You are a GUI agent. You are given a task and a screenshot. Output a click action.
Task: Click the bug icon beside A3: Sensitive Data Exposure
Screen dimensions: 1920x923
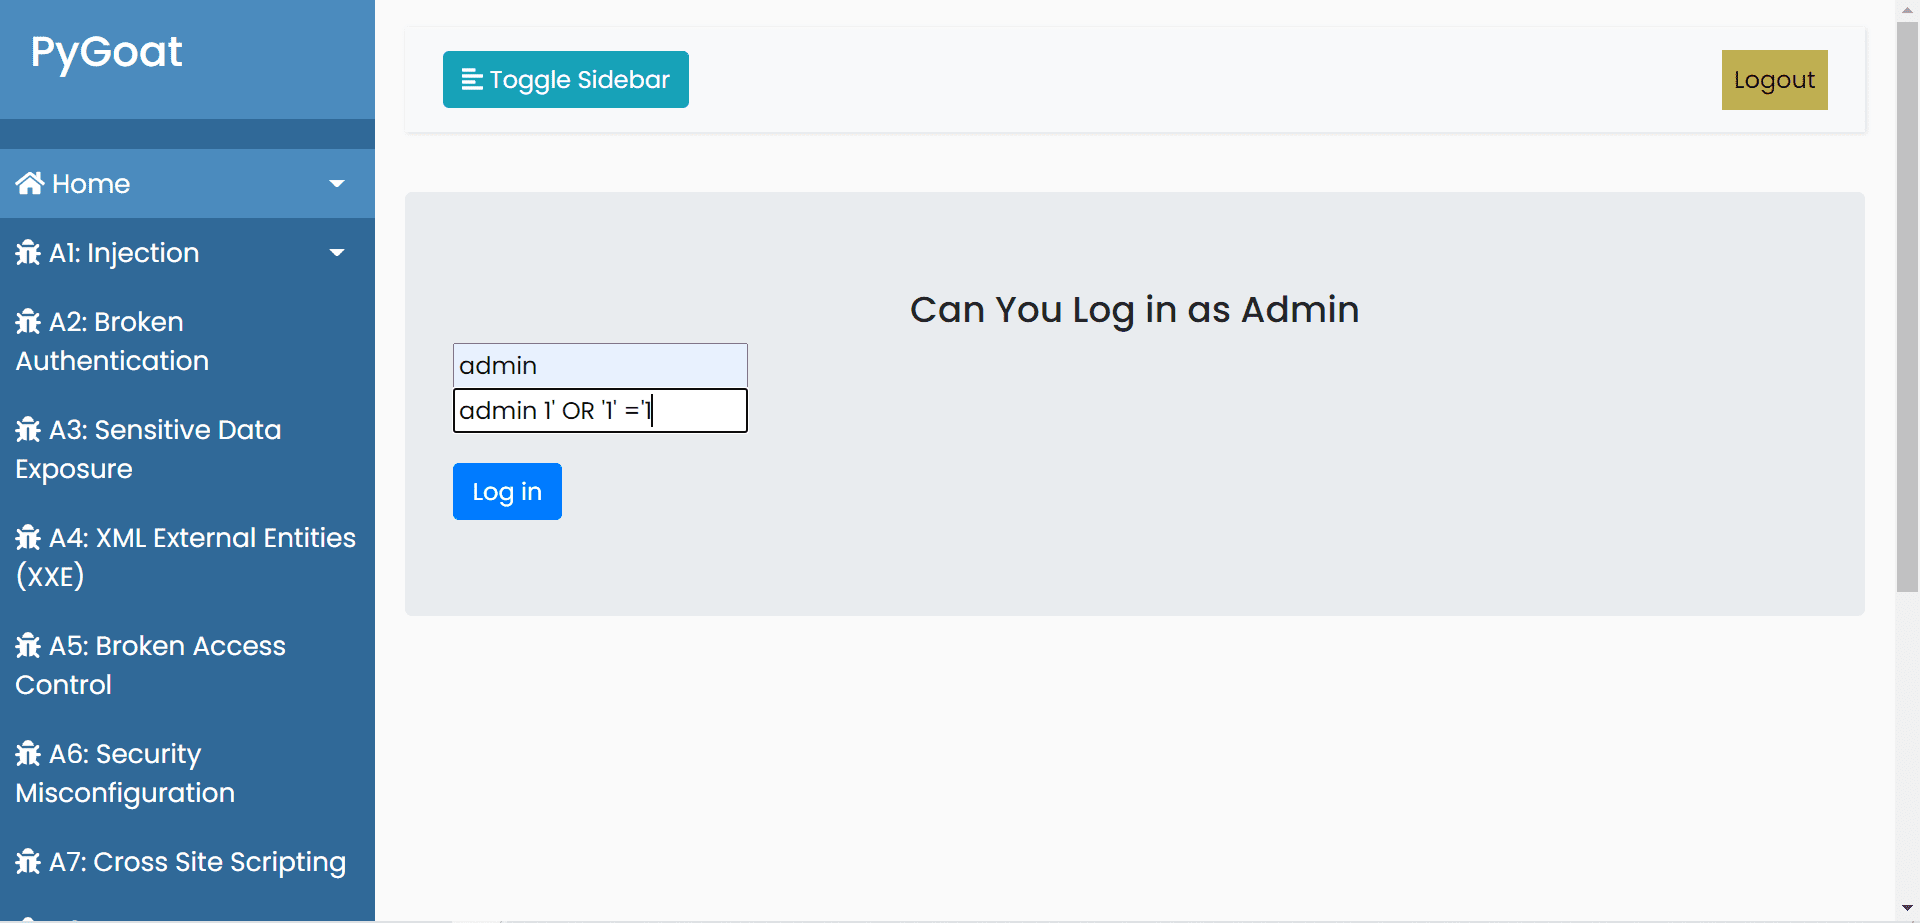[x=28, y=430]
